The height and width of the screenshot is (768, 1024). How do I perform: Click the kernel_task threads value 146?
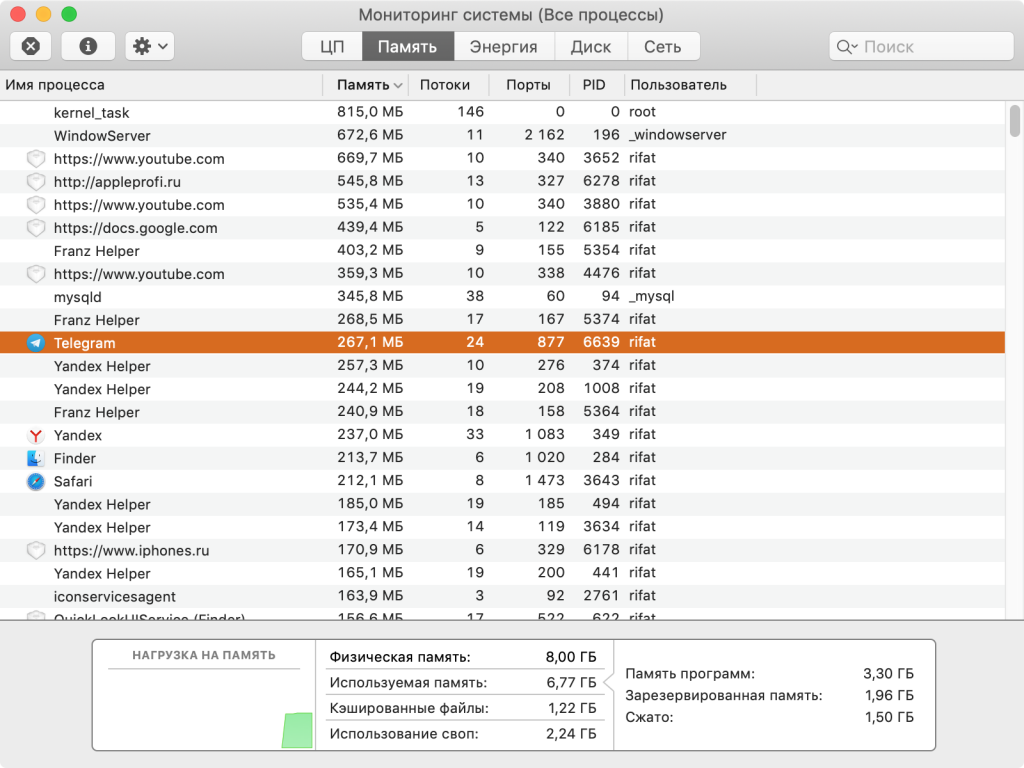[x=470, y=112]
